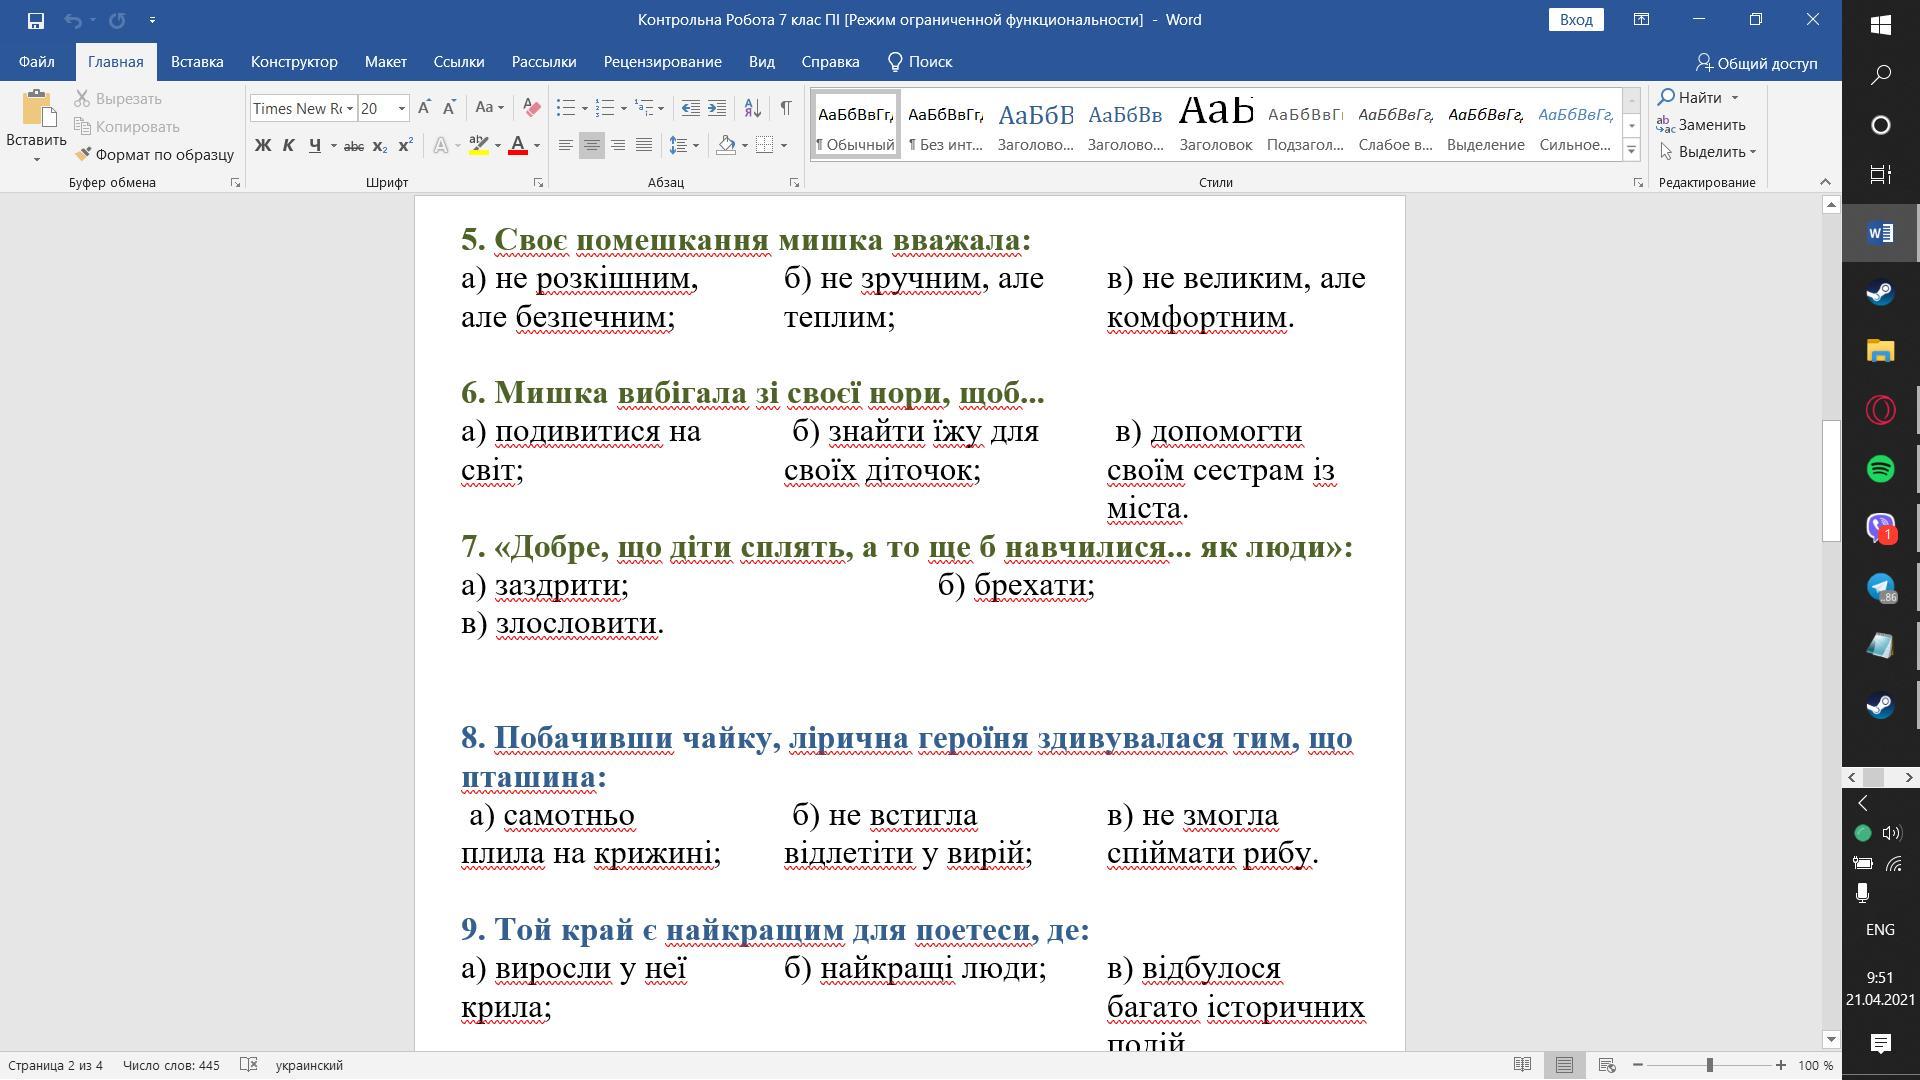The image size is (1920, 1080).
Task: Clear all formatting eraser icon
Action: (x=531, y=108)
